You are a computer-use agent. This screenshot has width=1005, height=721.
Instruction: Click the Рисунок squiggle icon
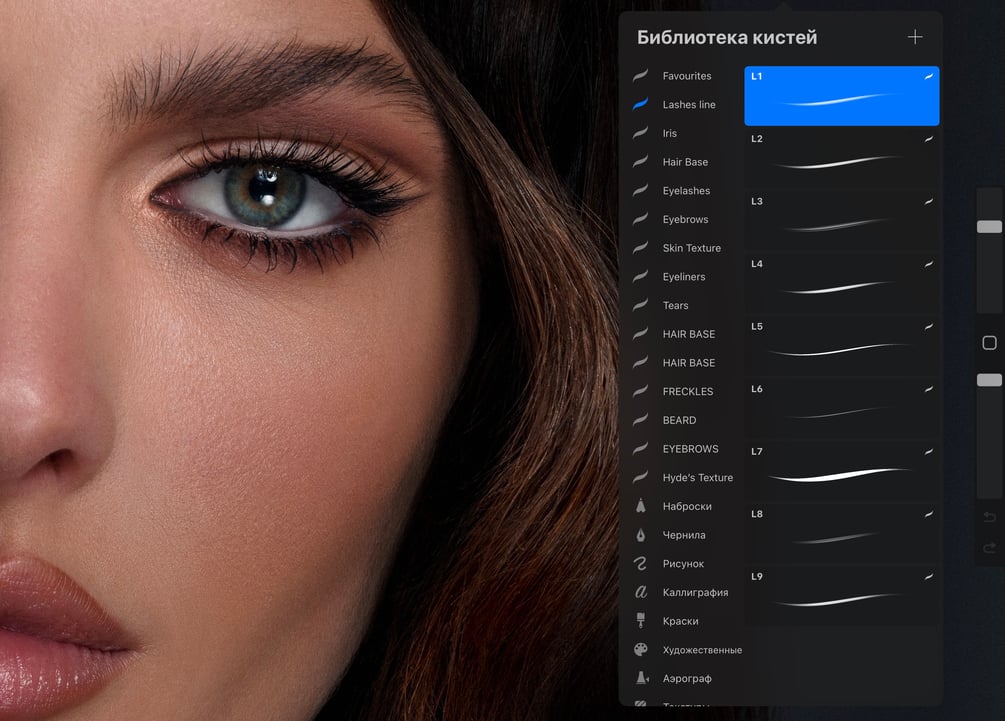[x=640, y=563]
